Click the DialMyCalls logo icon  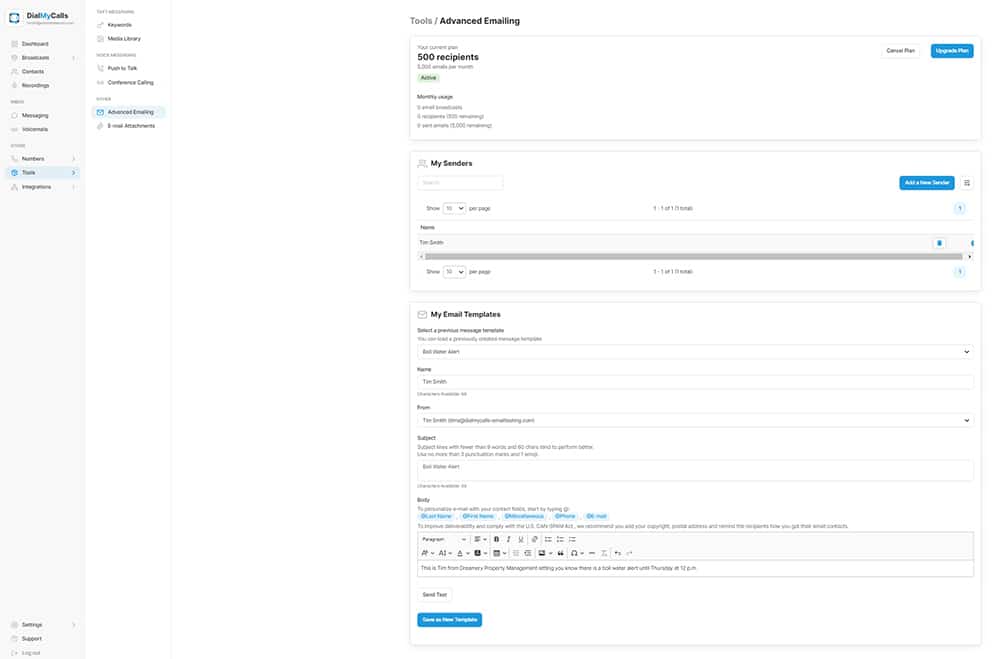pos(14,17)
